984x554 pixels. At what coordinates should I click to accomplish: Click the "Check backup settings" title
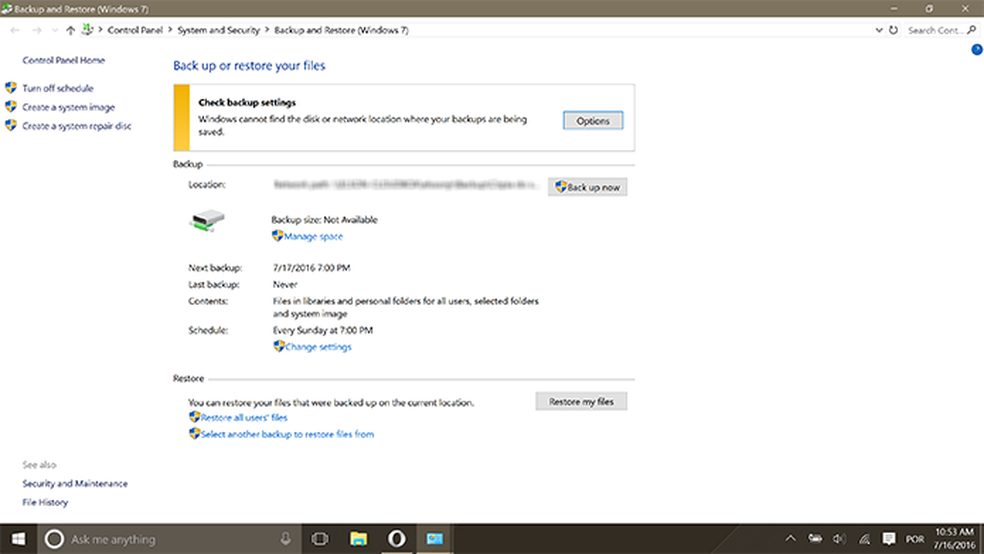pyautogui.click(x=247, y=102)
